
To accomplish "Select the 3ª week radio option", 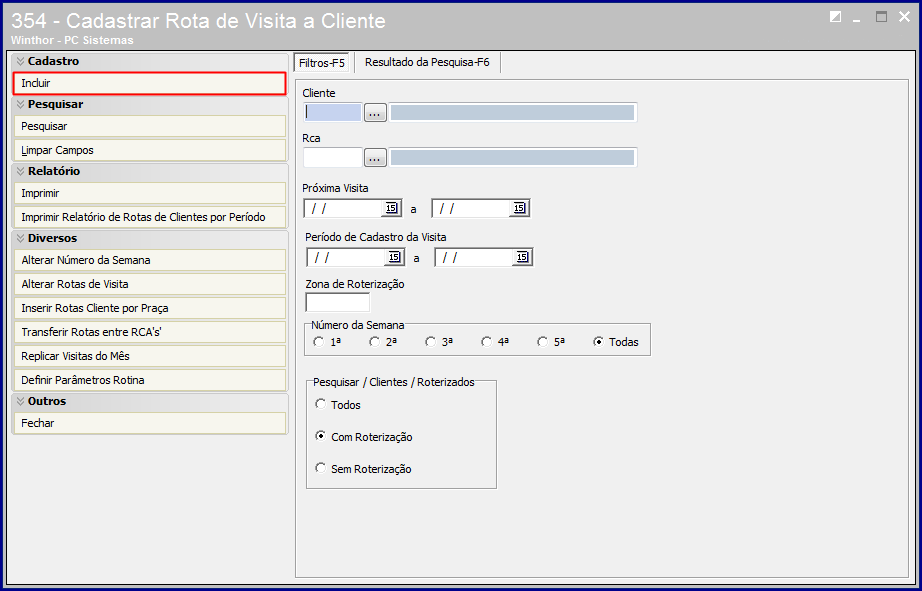I will (x=431, y=342).
